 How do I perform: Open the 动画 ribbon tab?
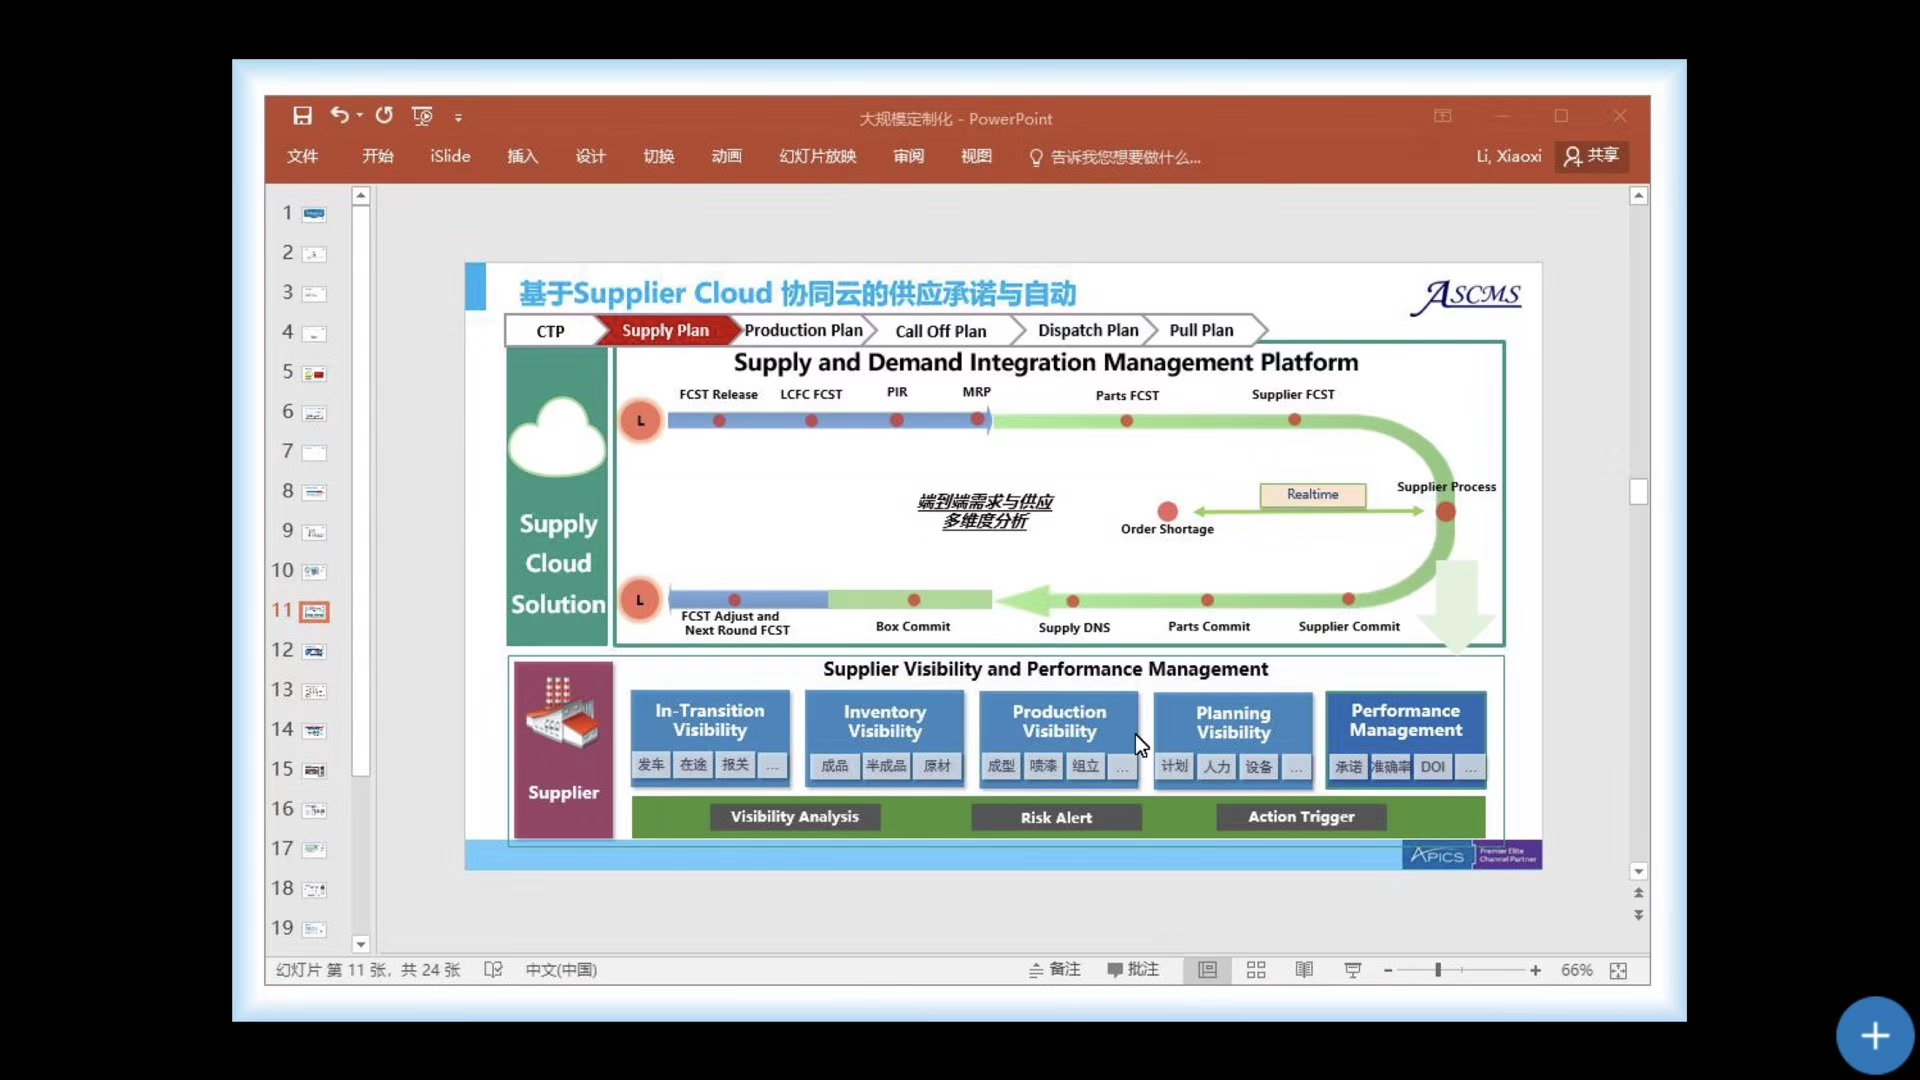[x=726, y=156]
